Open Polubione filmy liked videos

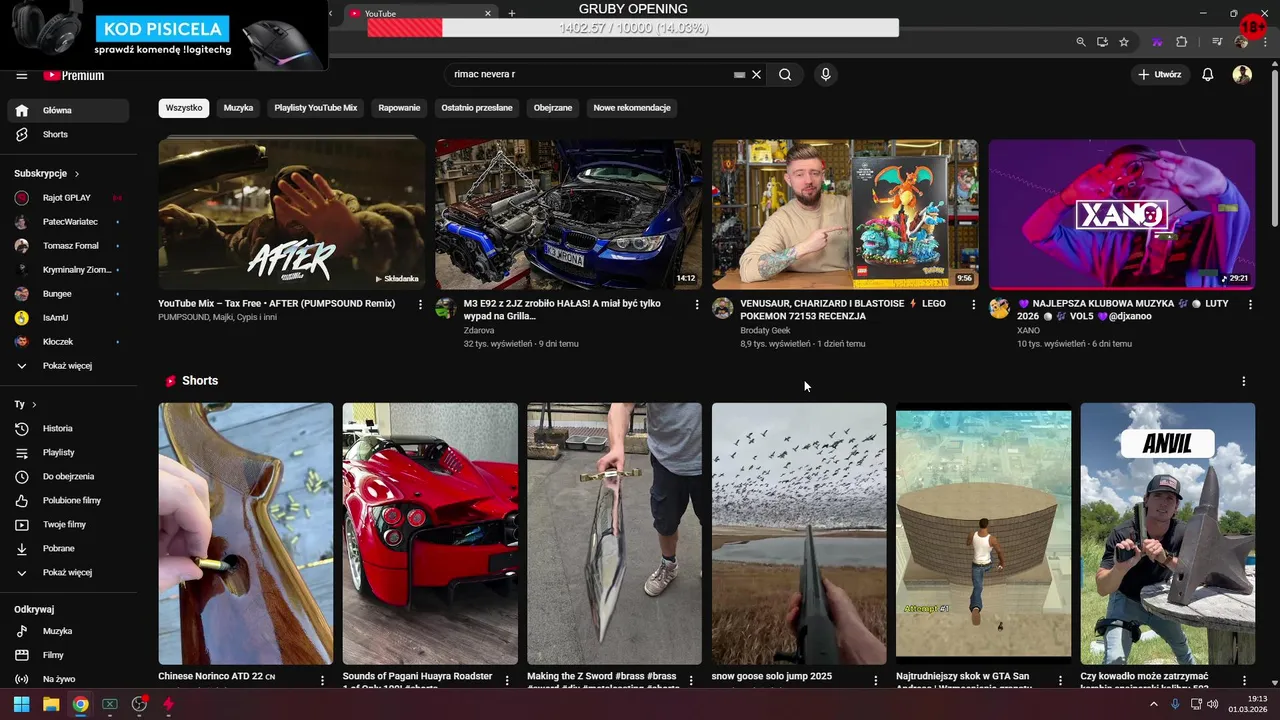(68, 500)
